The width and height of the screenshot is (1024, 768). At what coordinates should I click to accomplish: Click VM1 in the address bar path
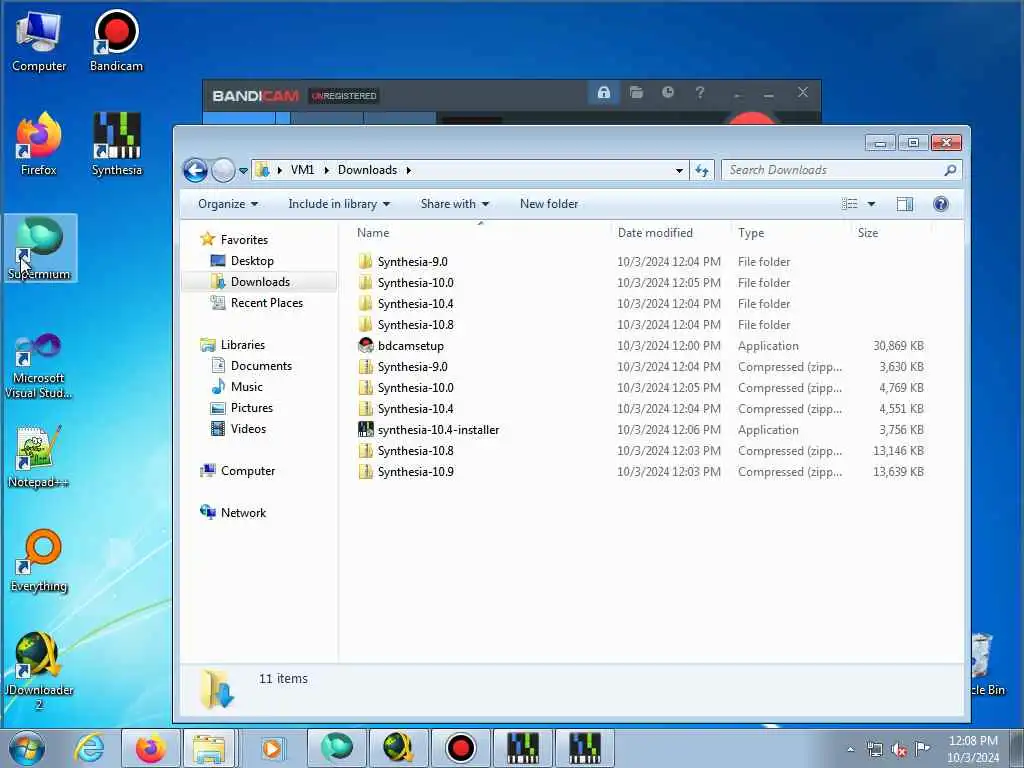tap(302, 170)
